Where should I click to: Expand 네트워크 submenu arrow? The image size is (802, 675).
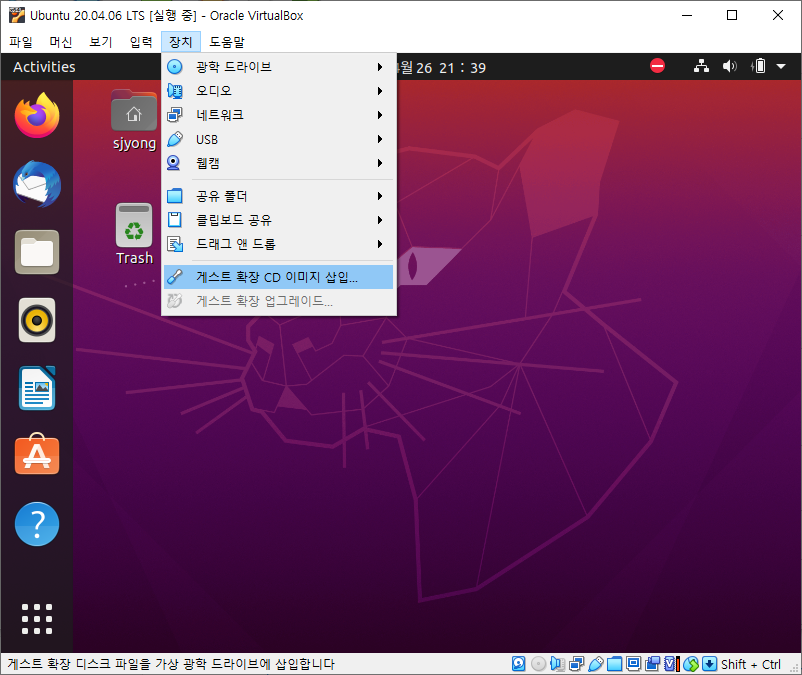coord(380,115)
